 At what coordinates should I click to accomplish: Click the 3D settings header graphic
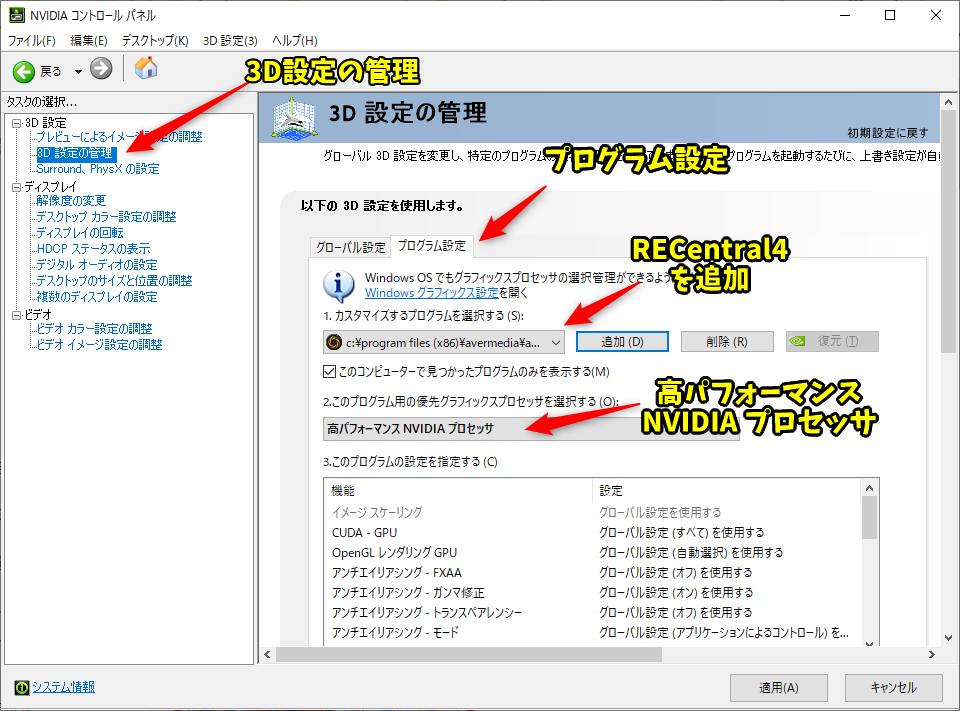pyautogui.click(x=294, y=118)
